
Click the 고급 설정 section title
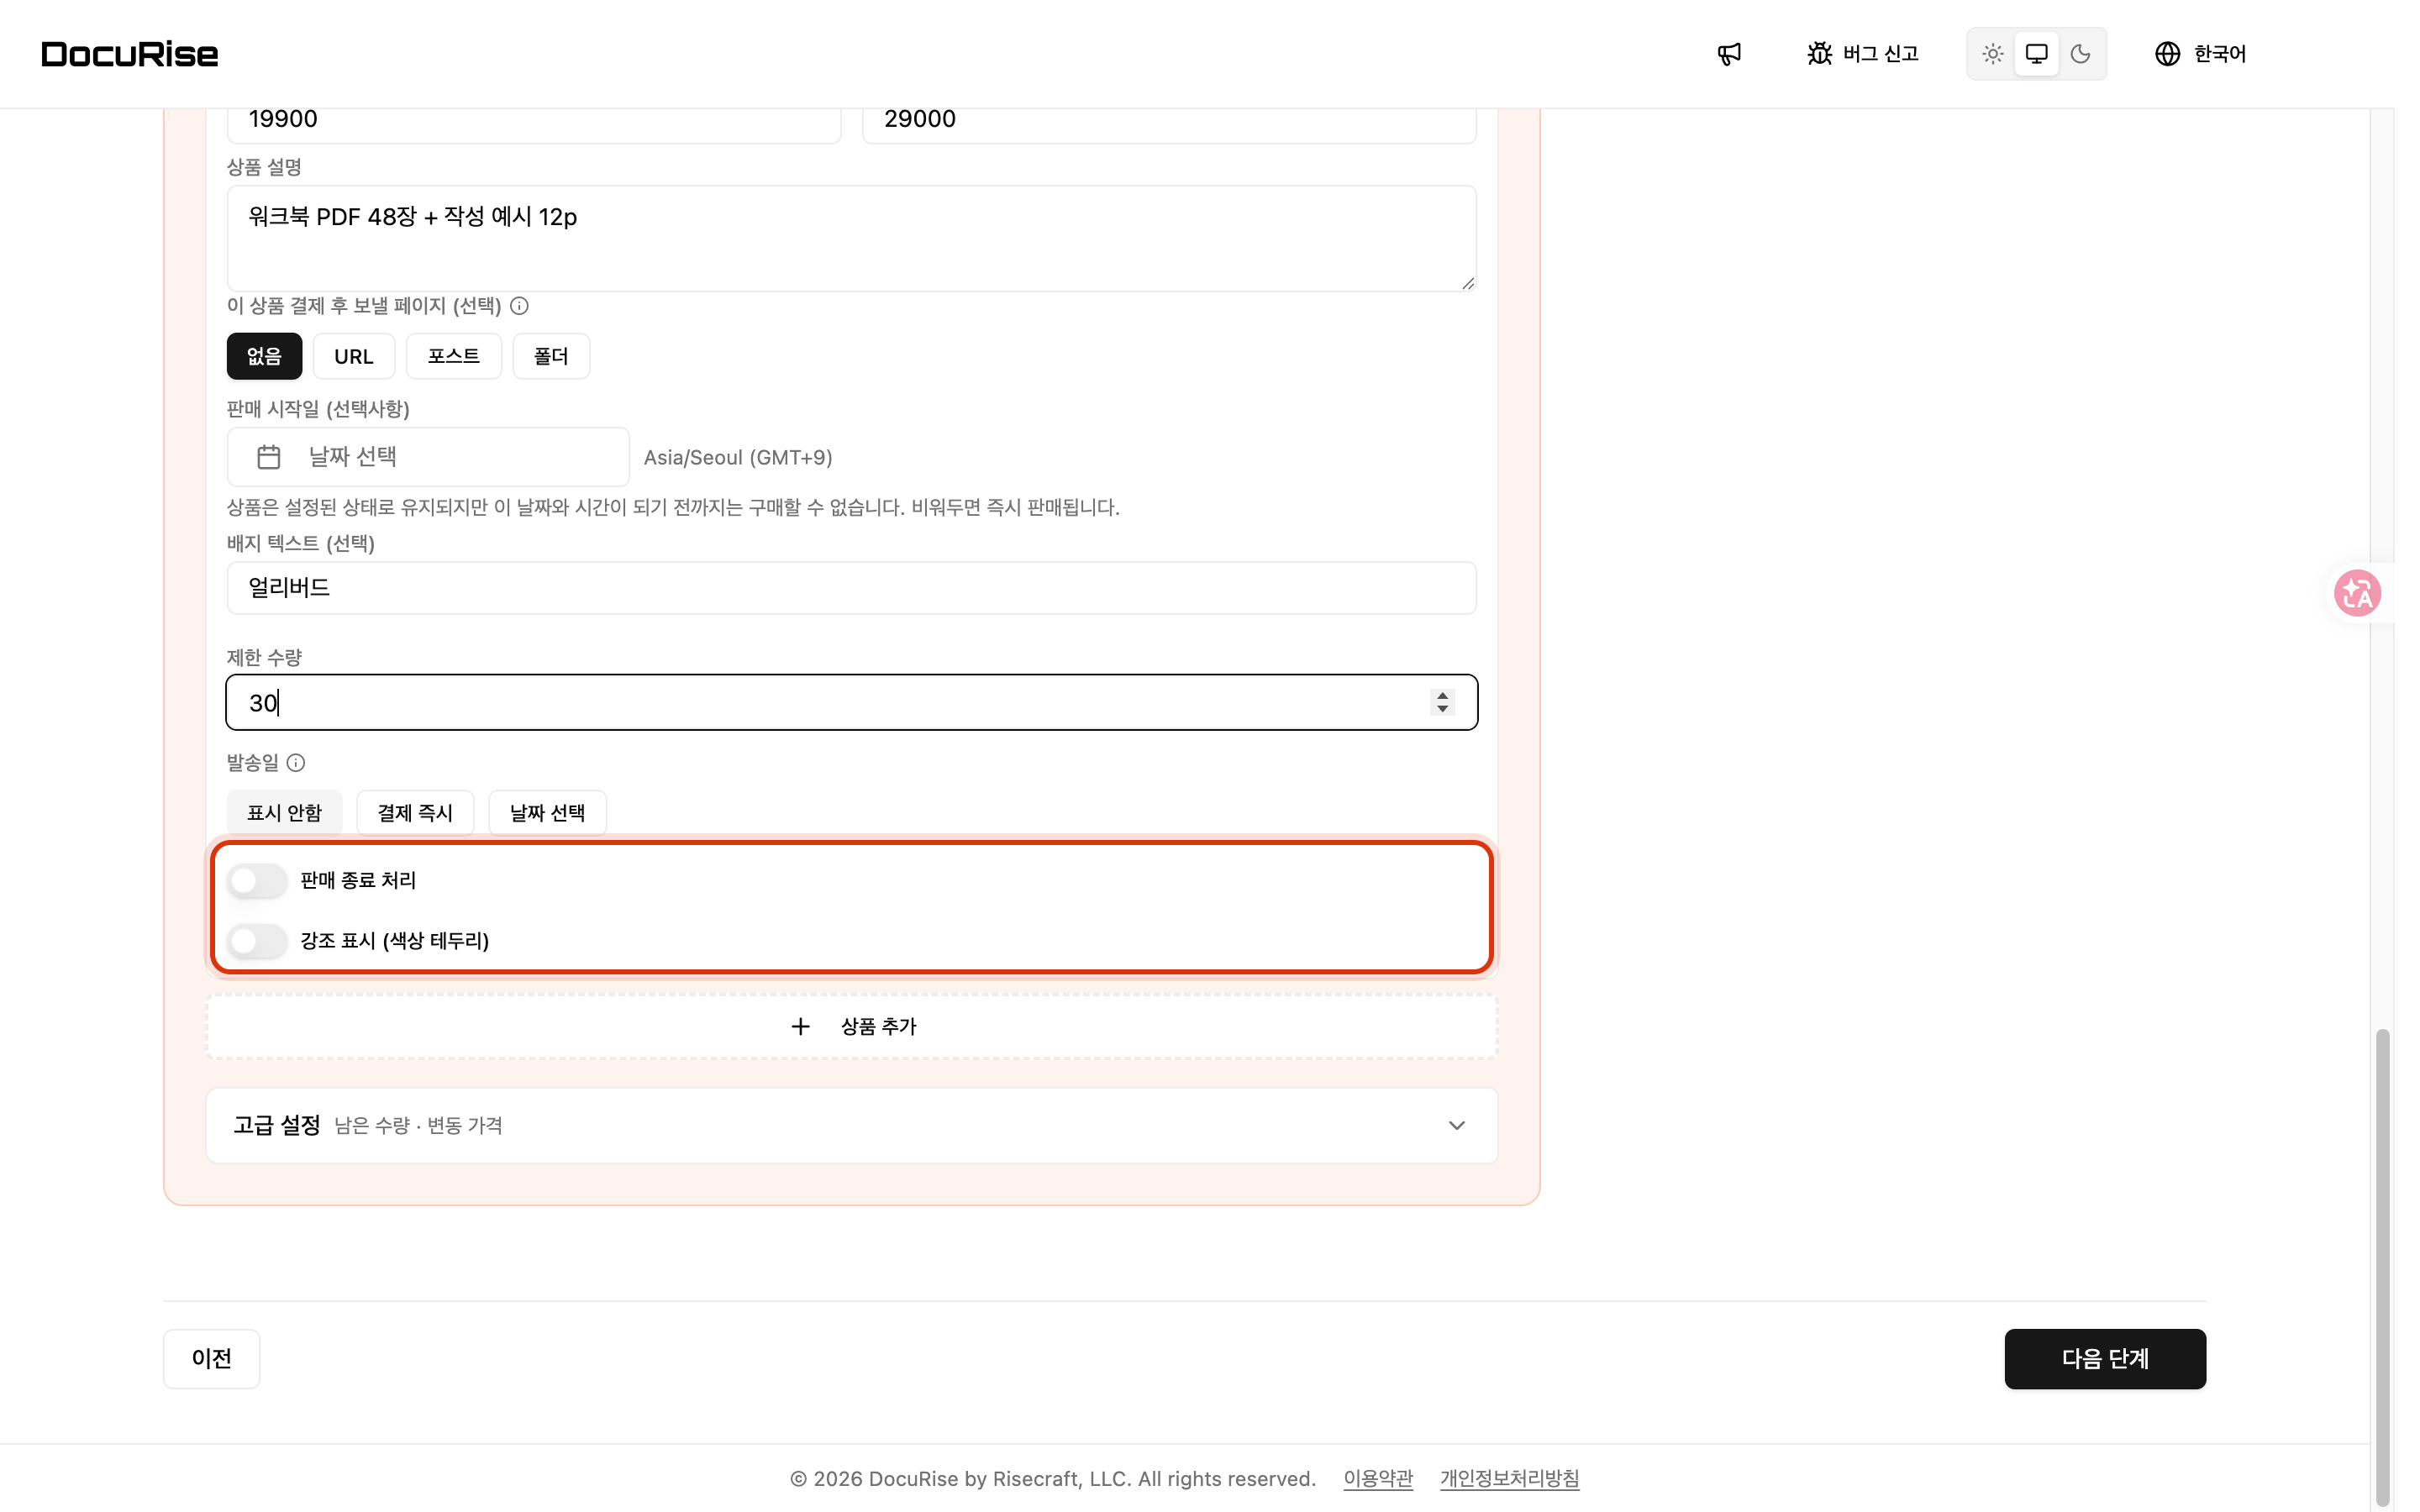coord(277,1126)
